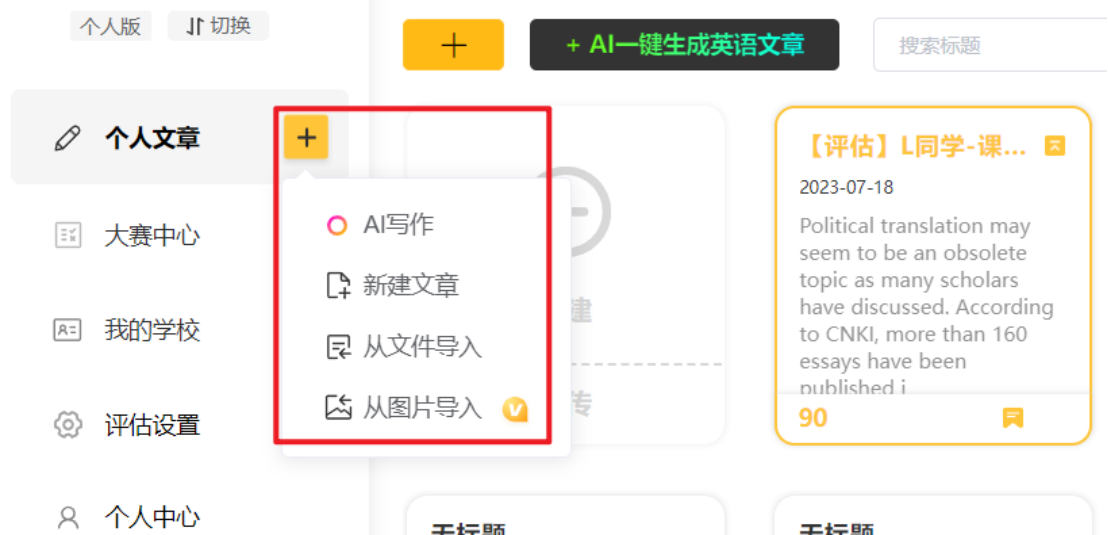Click the 从文件导入 import icon
The height and width of the screenshot is (535, 1108).
click(x=338, y=348)
